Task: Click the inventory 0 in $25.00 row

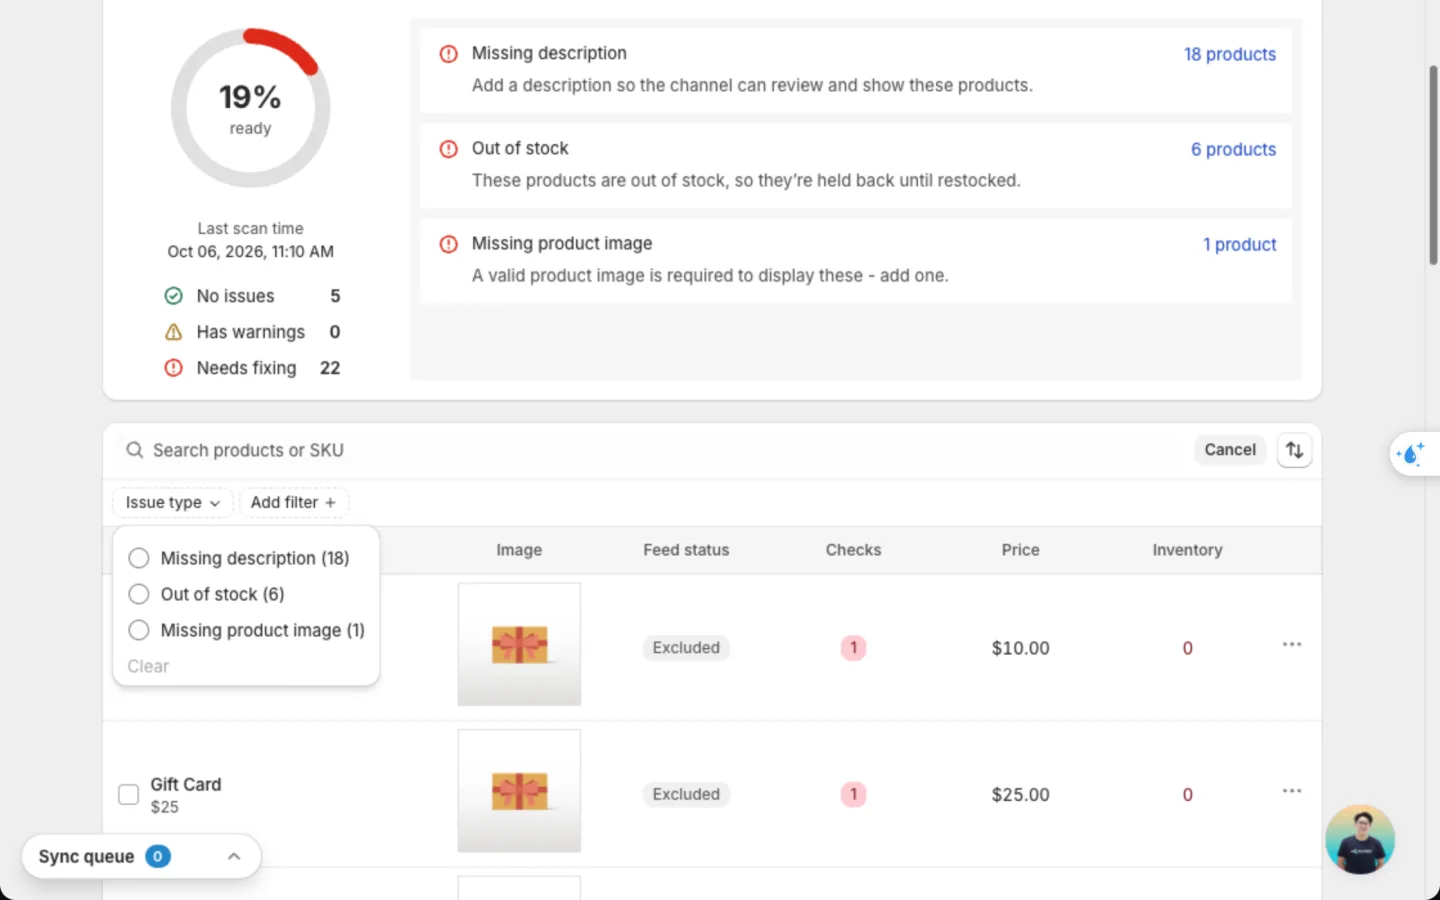Action: click(x=1187, y=795)
